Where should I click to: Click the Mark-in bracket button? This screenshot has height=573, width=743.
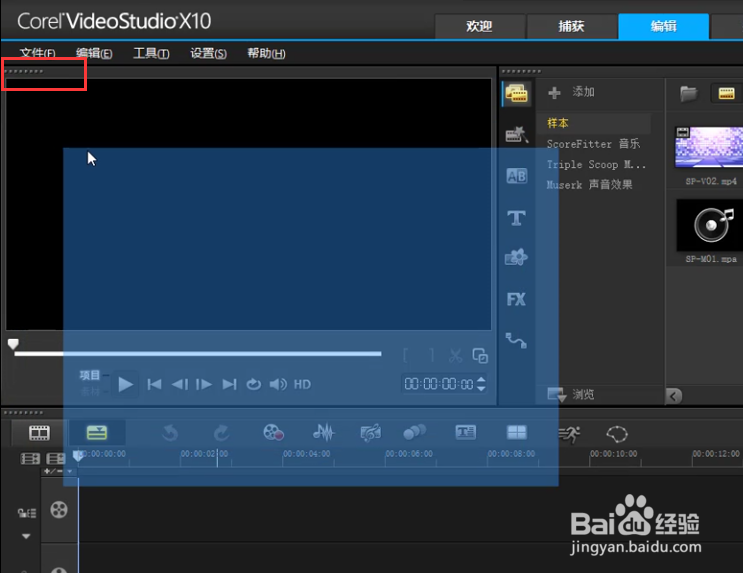click(x=406, y=355)
